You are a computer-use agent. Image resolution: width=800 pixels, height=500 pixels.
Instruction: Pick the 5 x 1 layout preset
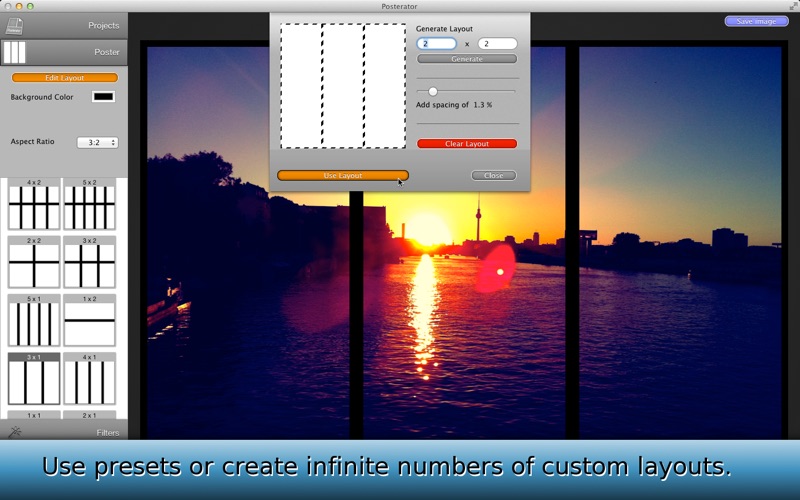[34, 320]
